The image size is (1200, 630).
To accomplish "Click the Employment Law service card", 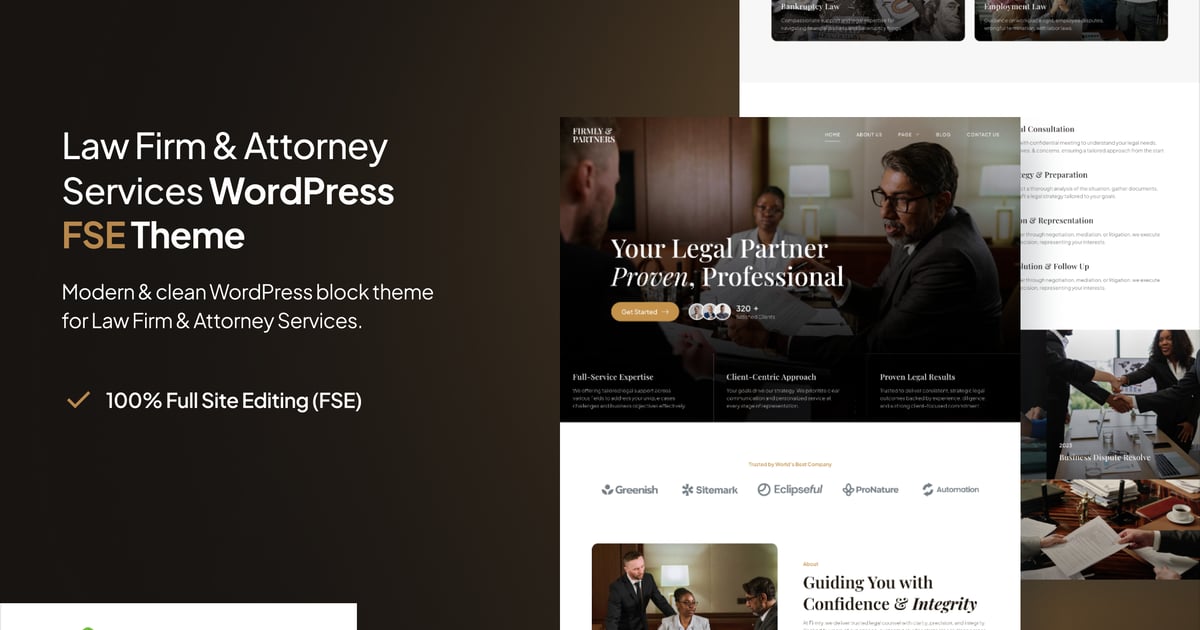I will [1071, 20].
